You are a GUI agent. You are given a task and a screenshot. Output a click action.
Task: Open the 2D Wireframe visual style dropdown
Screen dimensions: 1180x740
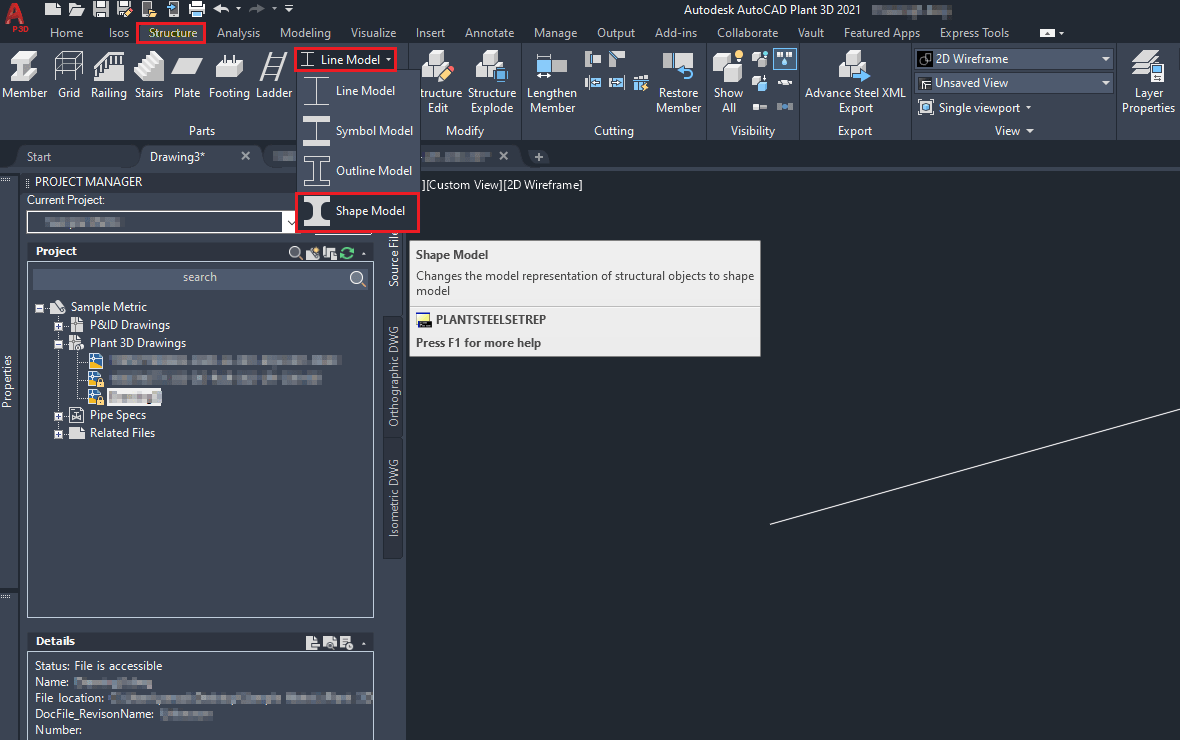pyautogui.click(x=1014, y=59)
